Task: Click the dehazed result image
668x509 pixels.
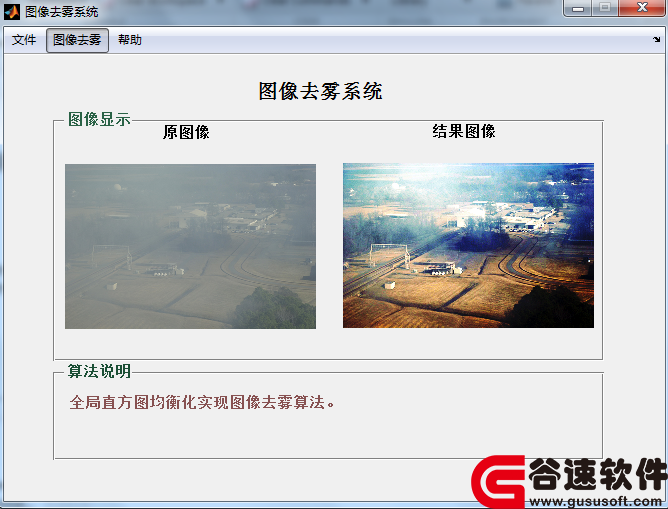Action: point(468,245)
